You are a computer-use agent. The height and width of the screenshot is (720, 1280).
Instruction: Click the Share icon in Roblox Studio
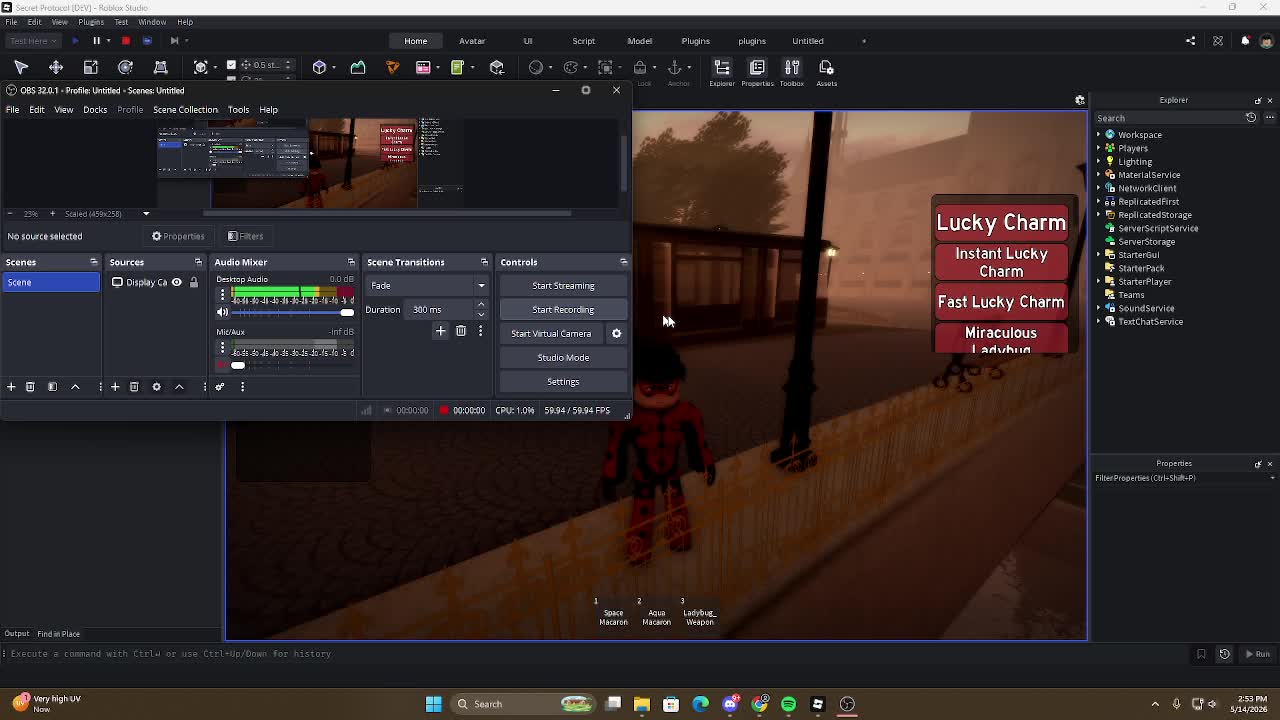[1190, 41]
